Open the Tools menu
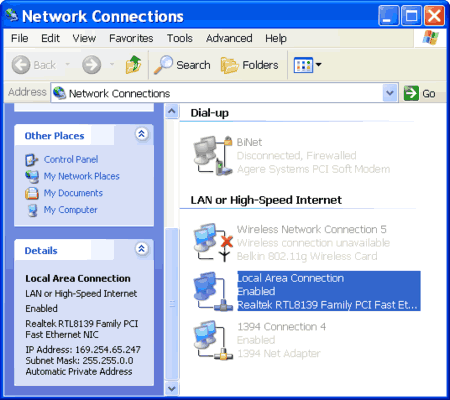 [180, 38]
